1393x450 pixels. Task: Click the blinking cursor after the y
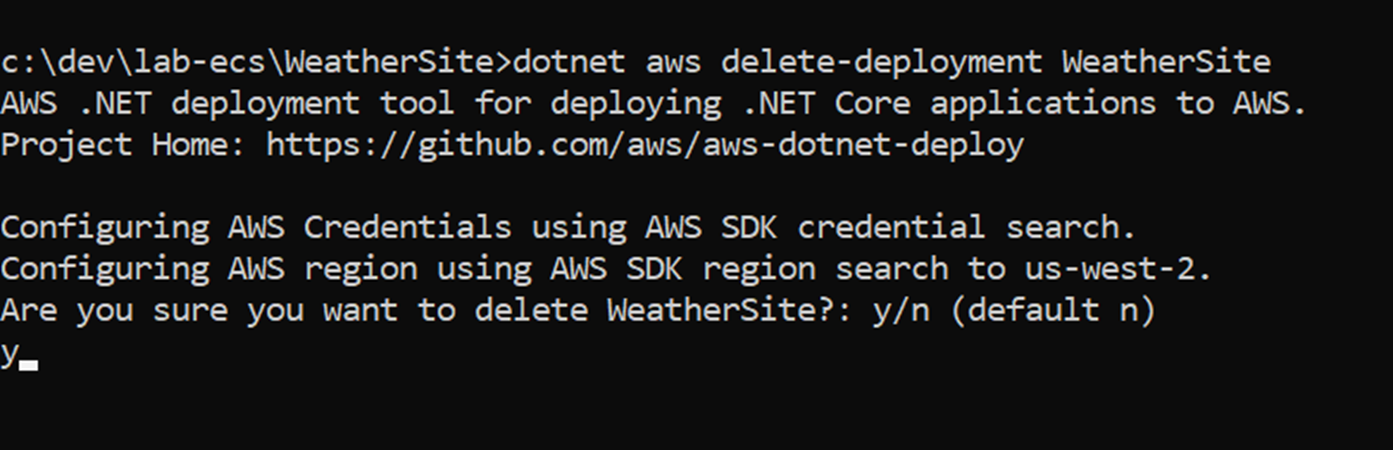(x=28, y=366)
